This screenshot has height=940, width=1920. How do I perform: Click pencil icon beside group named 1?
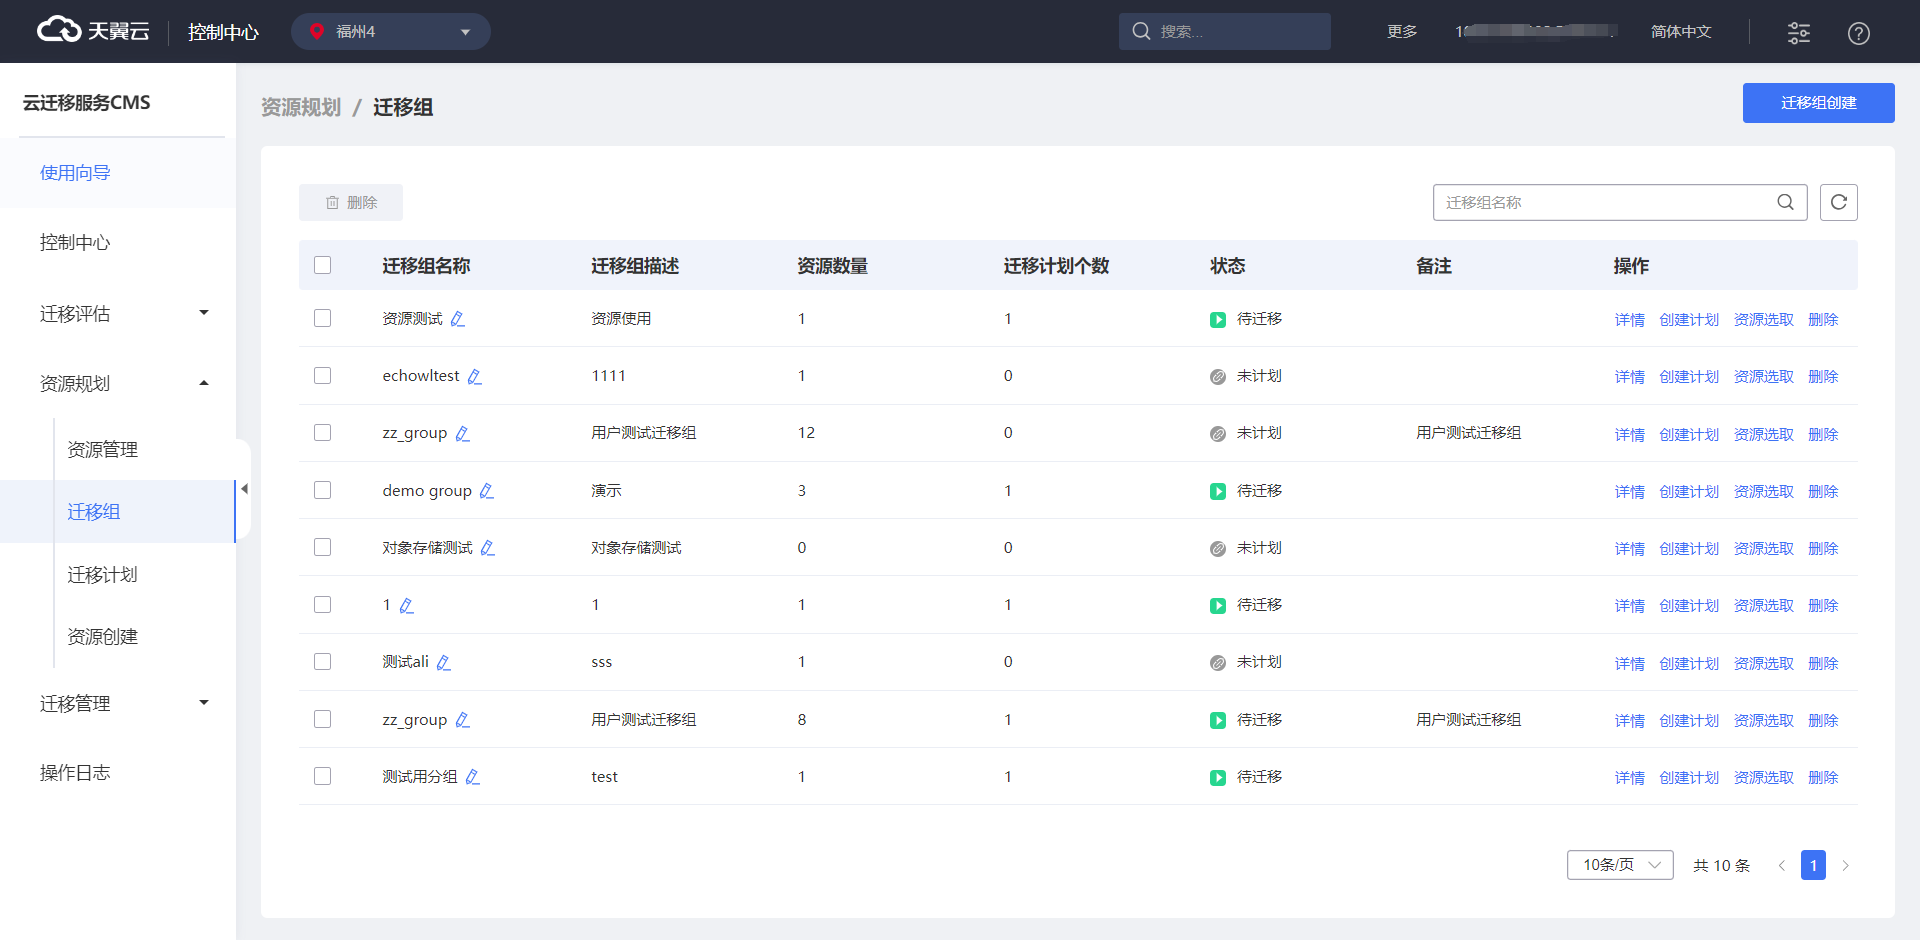tap(407, 605)
